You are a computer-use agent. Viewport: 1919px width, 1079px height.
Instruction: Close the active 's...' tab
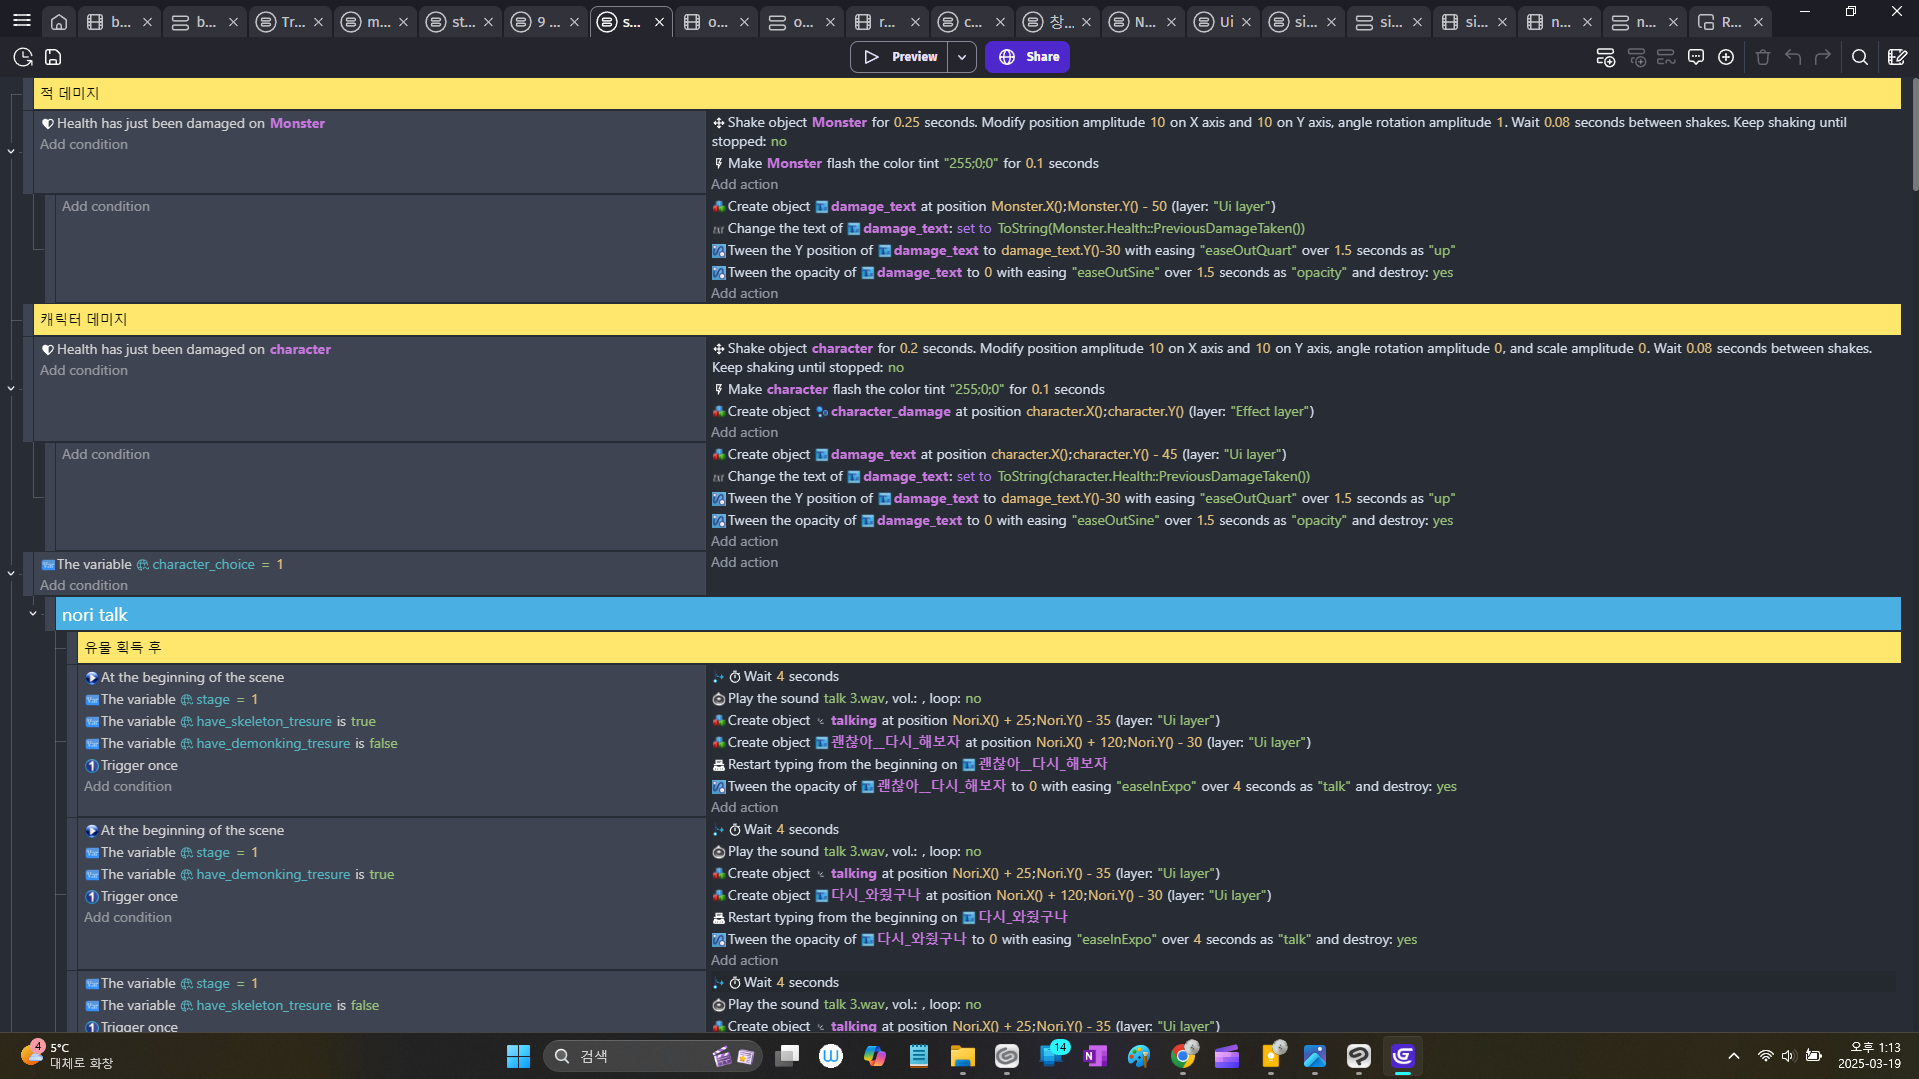[659, 22]
